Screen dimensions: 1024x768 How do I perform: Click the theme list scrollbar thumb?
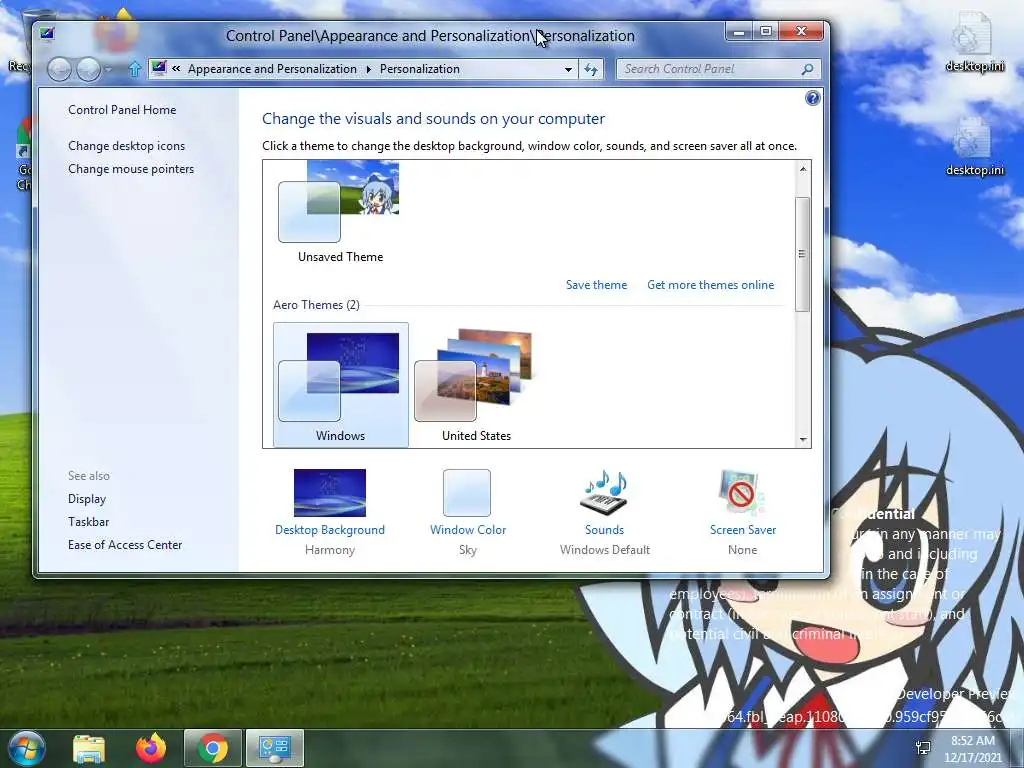(803, 254)
